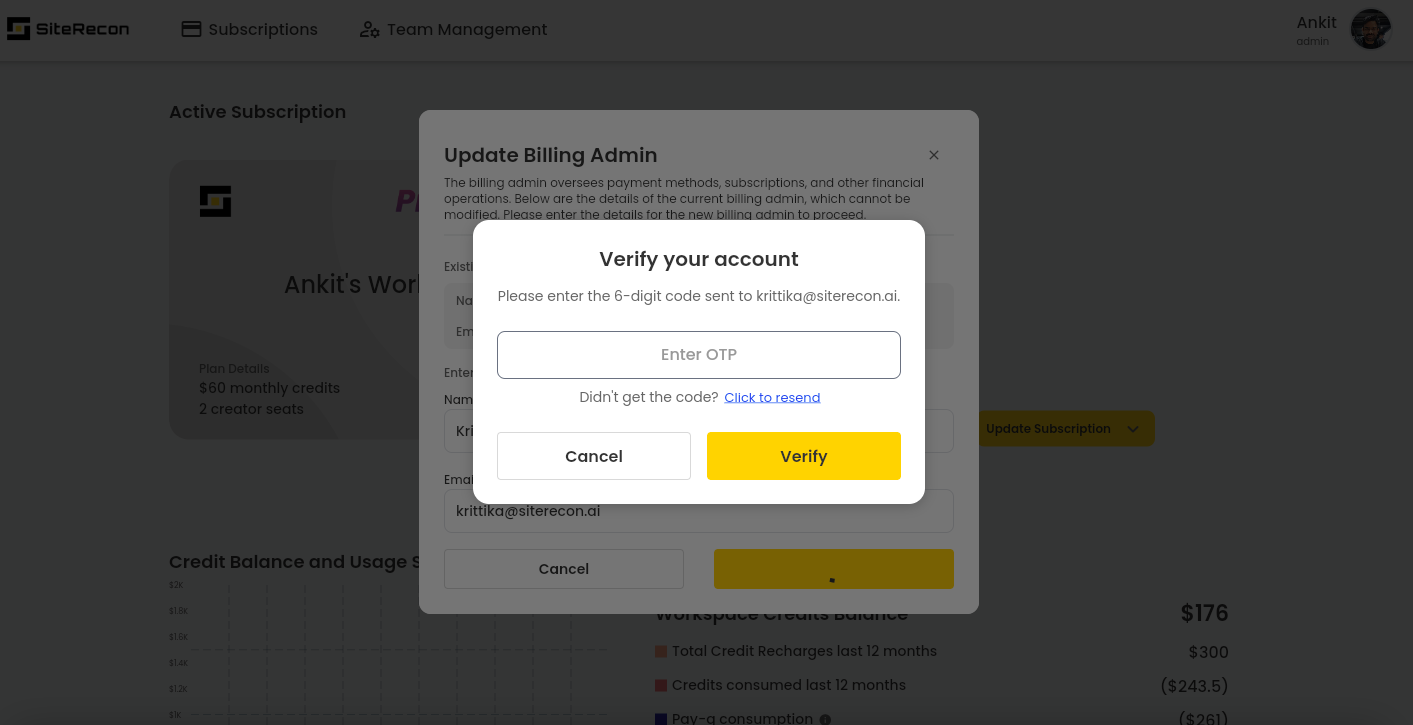The image size is (1413, 725).
Task: Expand the Update Subscription dropdown arrow
Action: point(1133,429)
